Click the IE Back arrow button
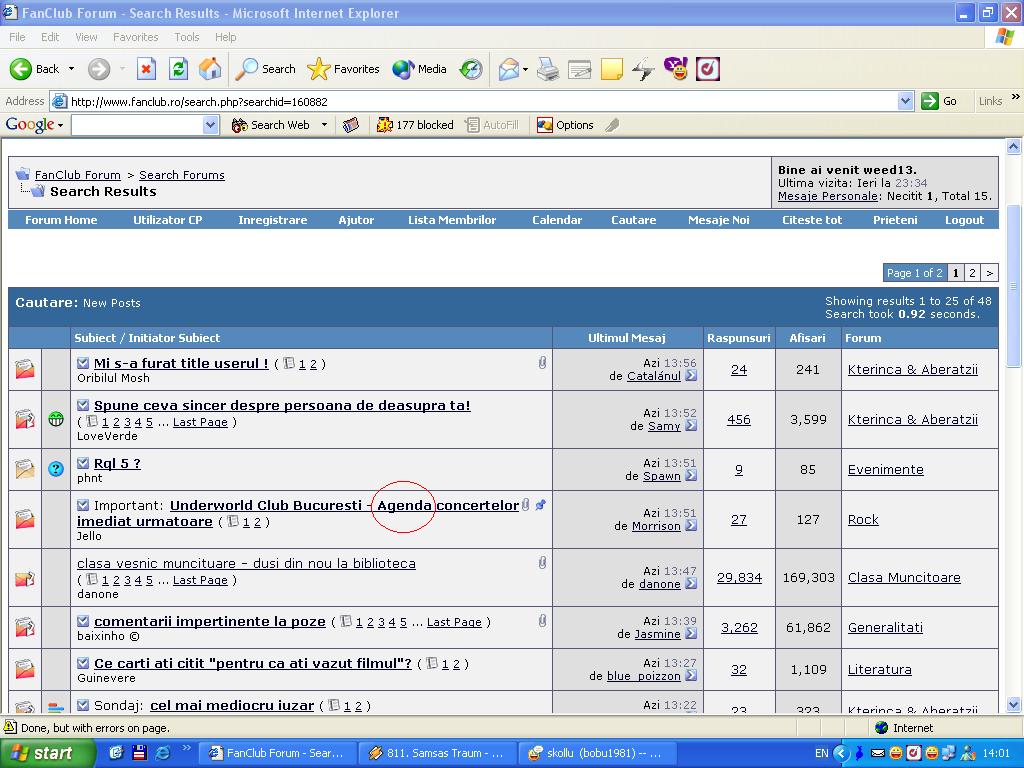This screenshot has height=768, width=1024. click(34, 69)
